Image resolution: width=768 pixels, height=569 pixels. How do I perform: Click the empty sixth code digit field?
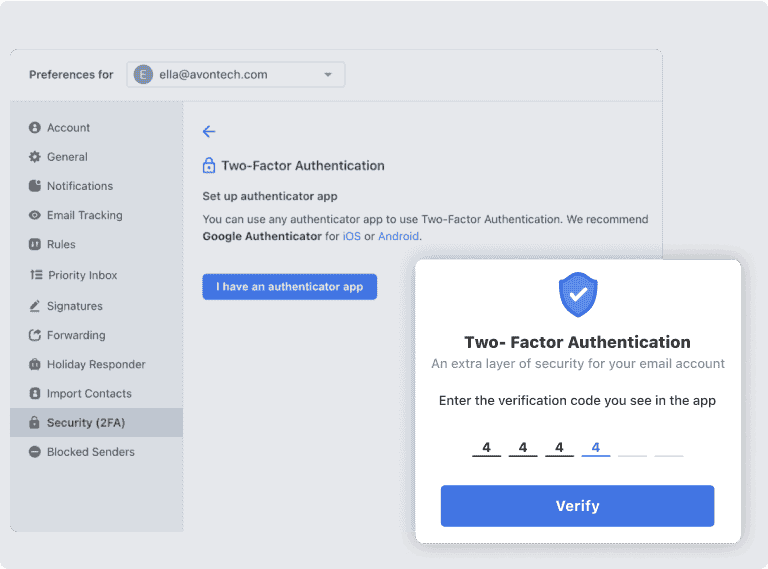tap(669, 448)
